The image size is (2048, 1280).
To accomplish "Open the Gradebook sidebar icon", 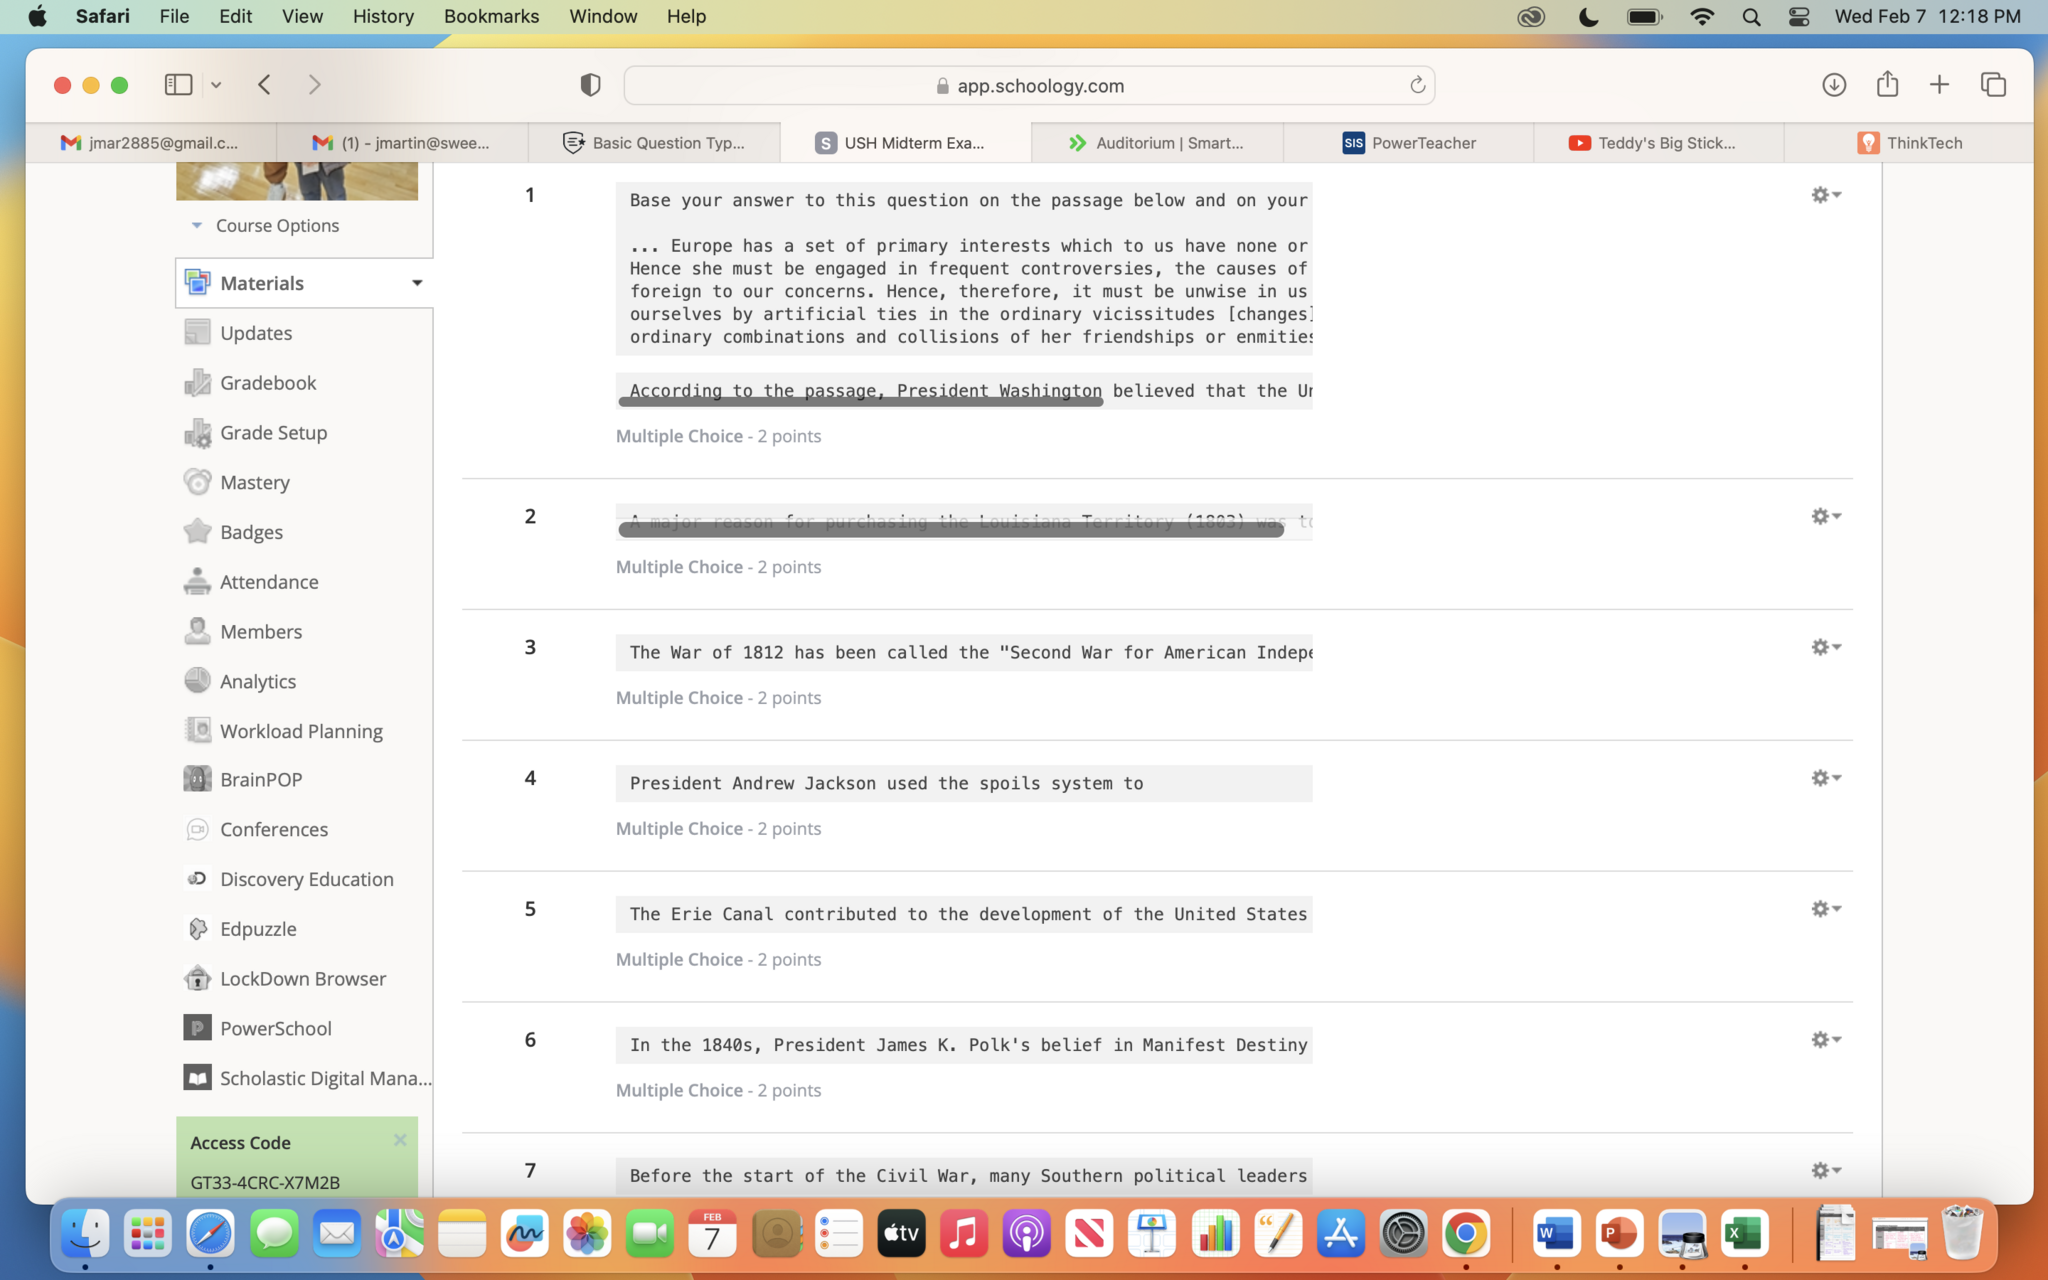I will (x=198, y=382).
